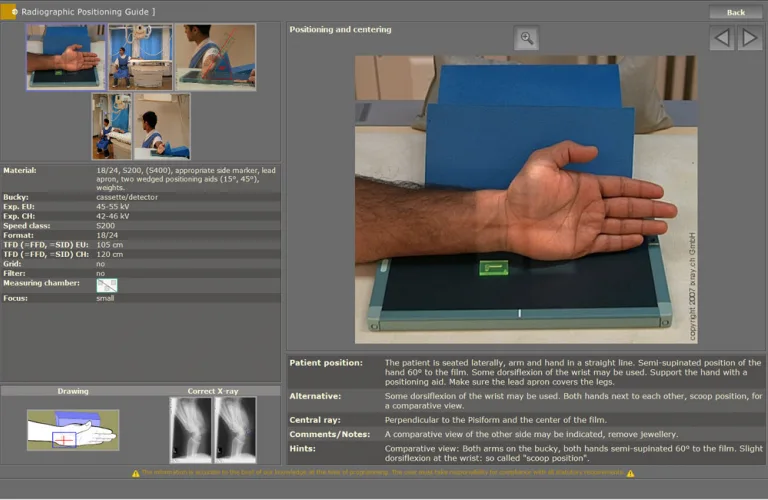This screenshot has width=768, height=500.
Task: Click the '120 cm' TFD value
Action: 110,254
